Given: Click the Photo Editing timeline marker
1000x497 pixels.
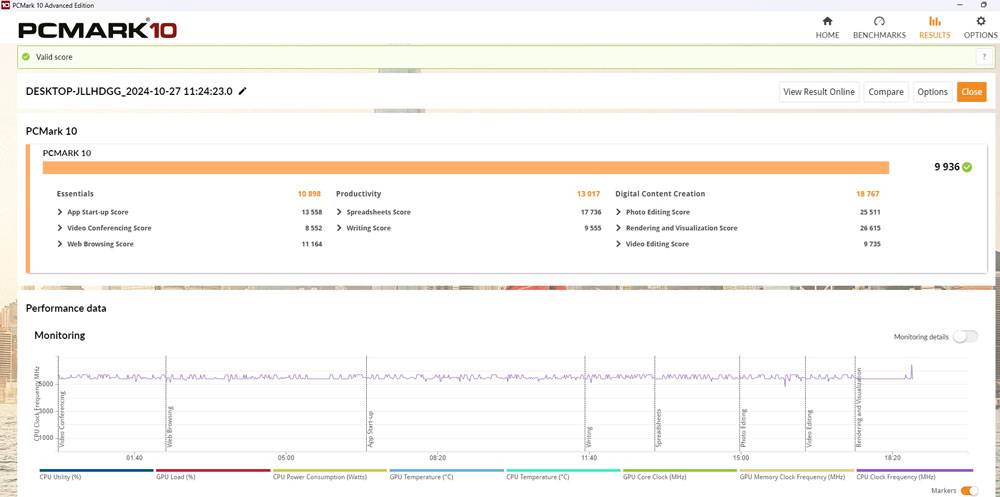Looking at the screenshot, I should coord(744,428).
